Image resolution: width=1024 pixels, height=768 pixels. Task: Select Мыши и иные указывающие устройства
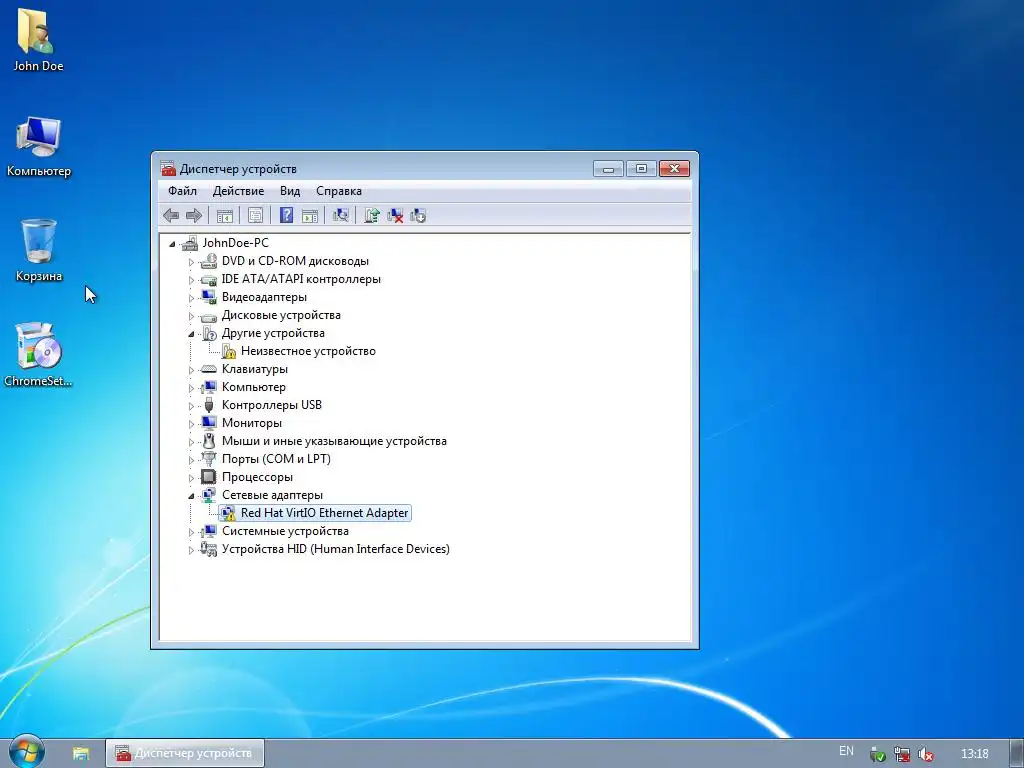[334, 441]
